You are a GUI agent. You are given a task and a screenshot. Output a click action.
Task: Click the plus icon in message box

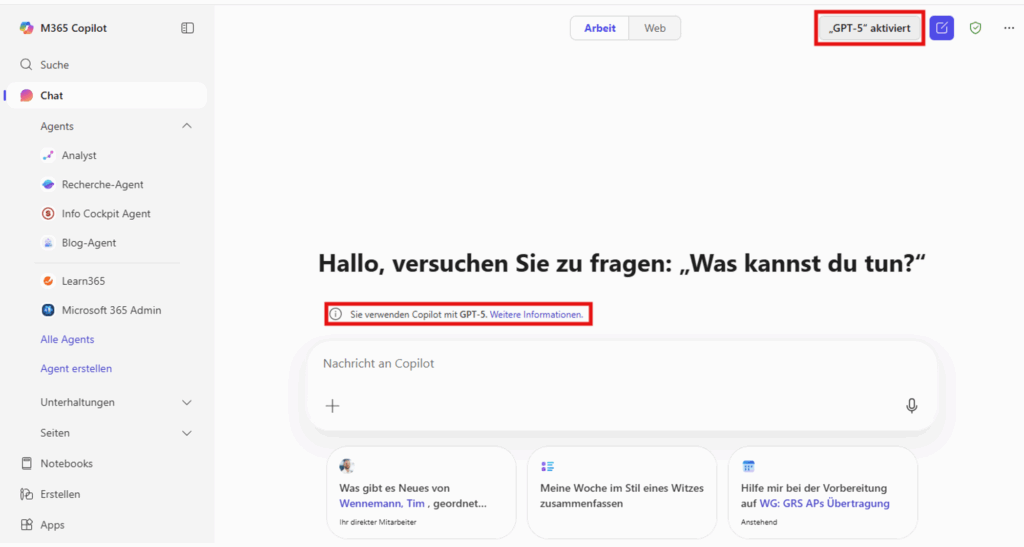[332, 406]
